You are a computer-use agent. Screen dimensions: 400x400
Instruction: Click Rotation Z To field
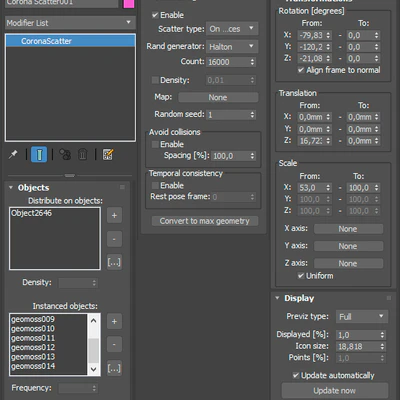pyautogui.click(x=360, y=58)
